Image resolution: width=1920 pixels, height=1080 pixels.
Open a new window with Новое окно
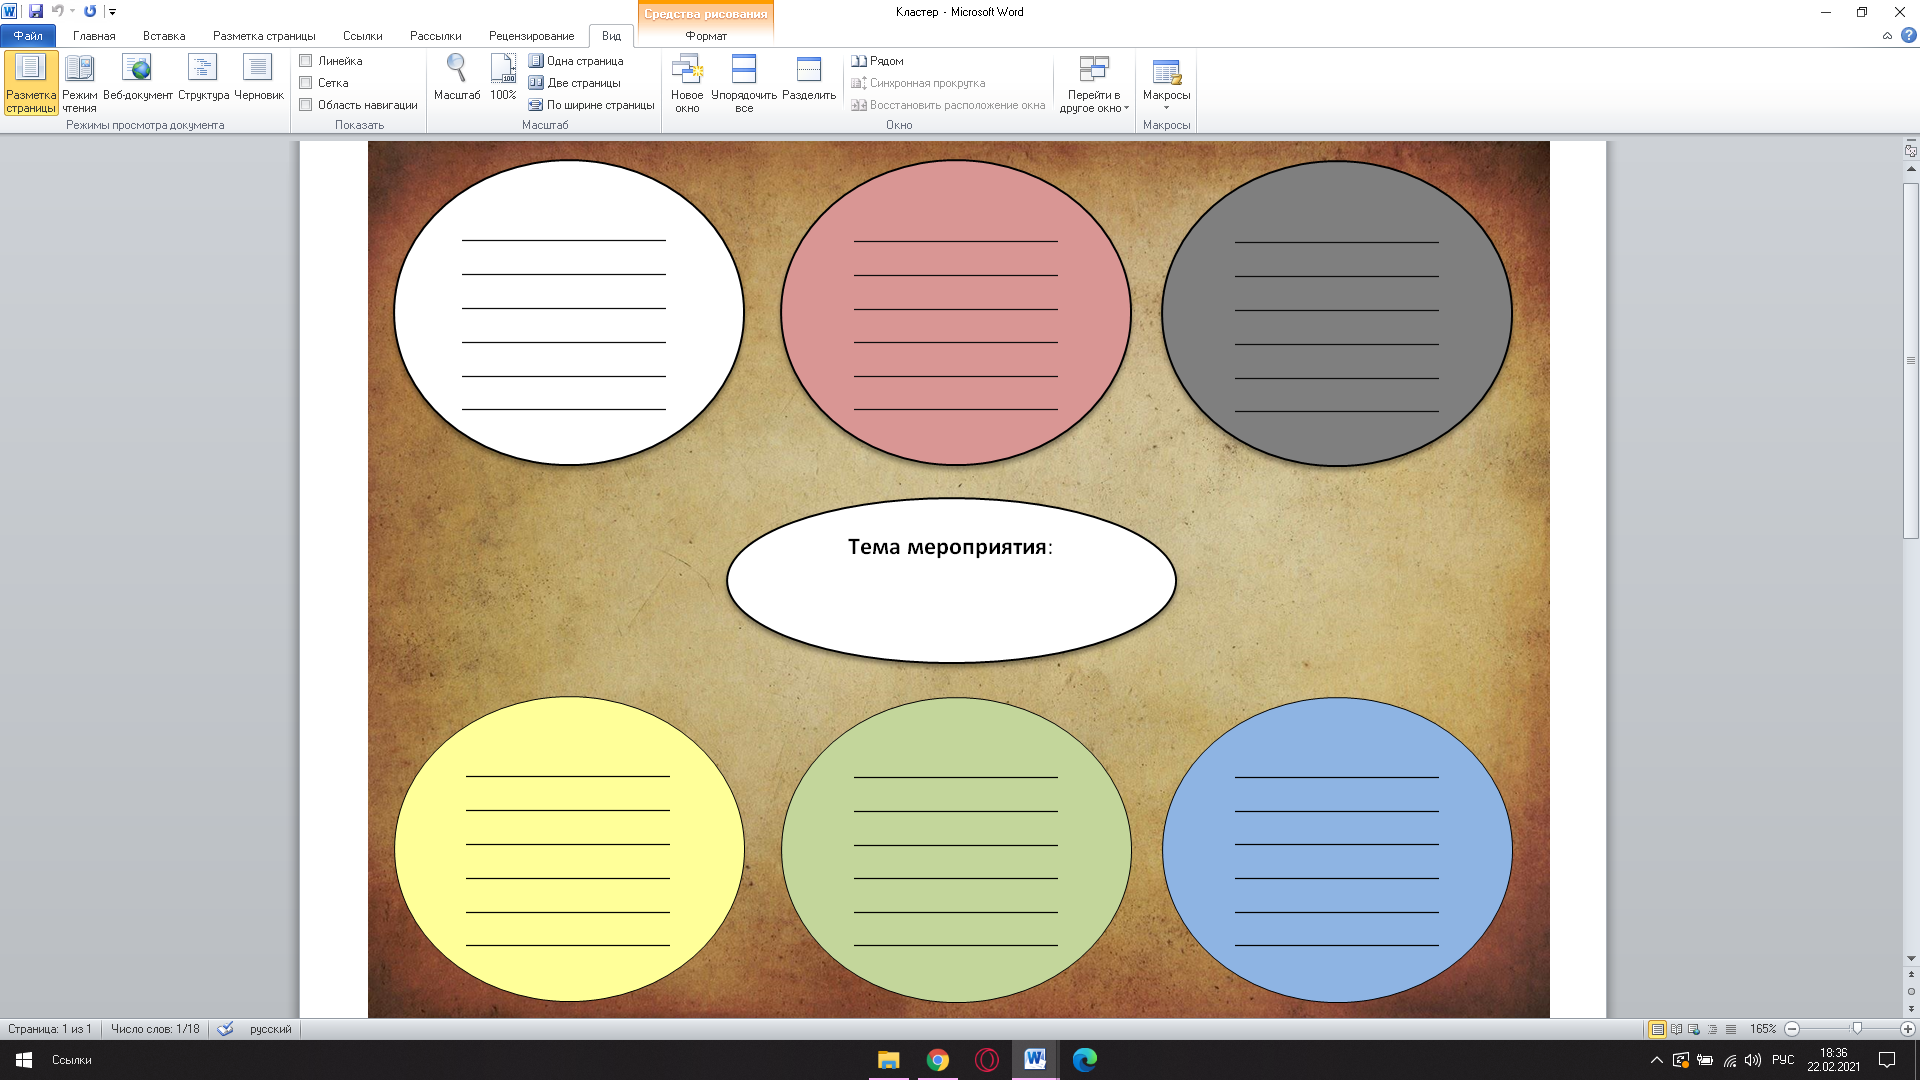tap(687, 82)
